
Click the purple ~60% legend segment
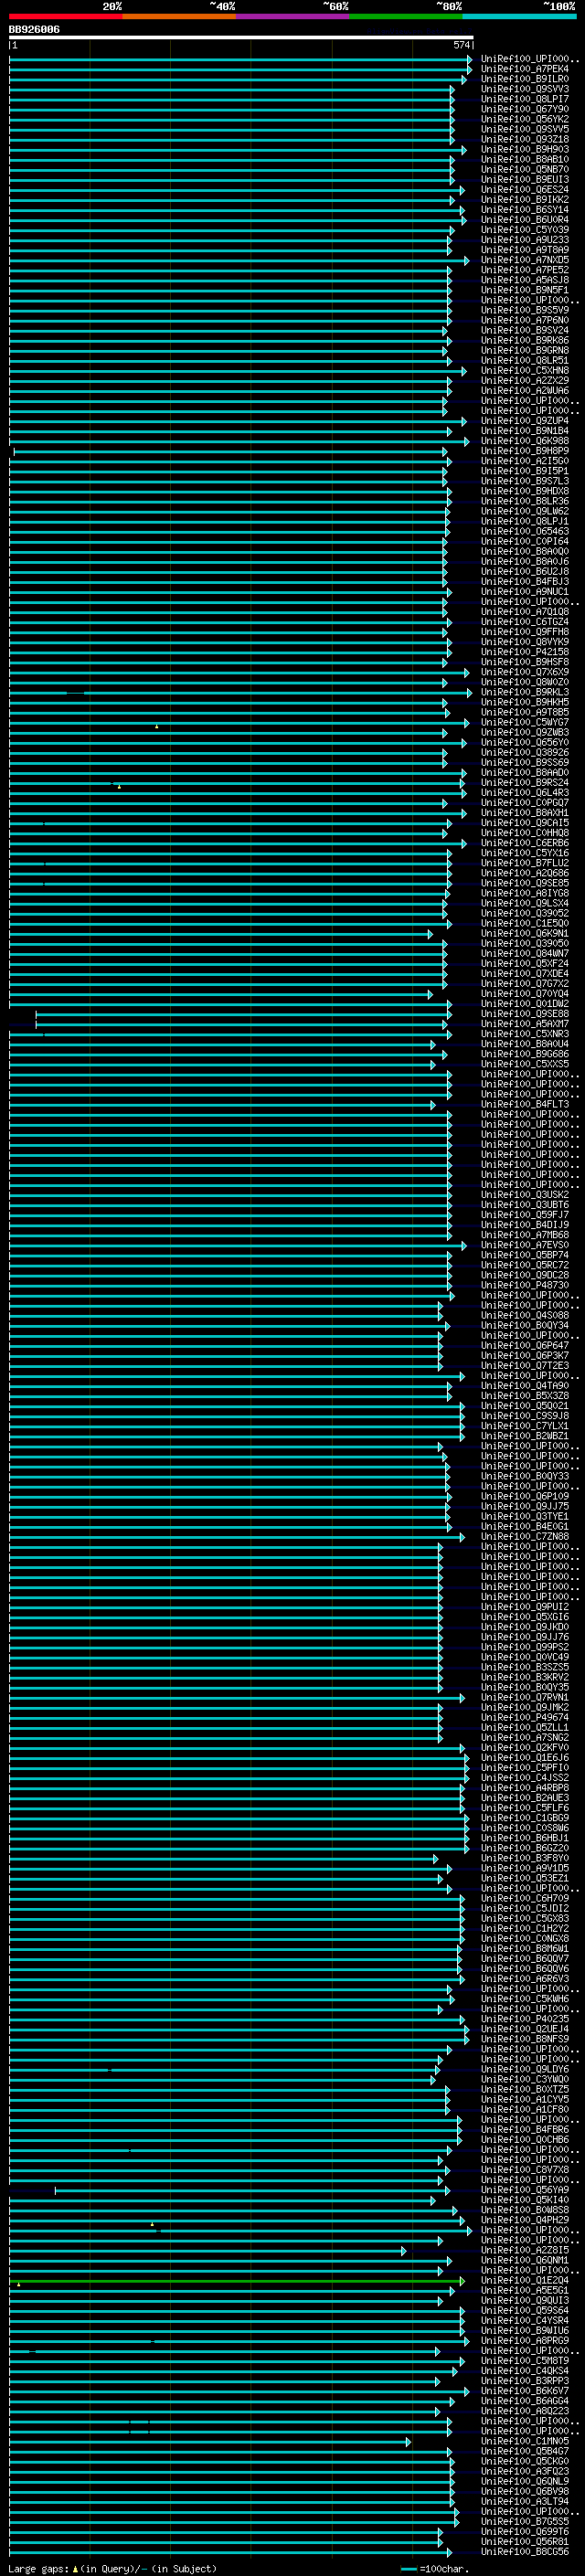tap(293, 16)
